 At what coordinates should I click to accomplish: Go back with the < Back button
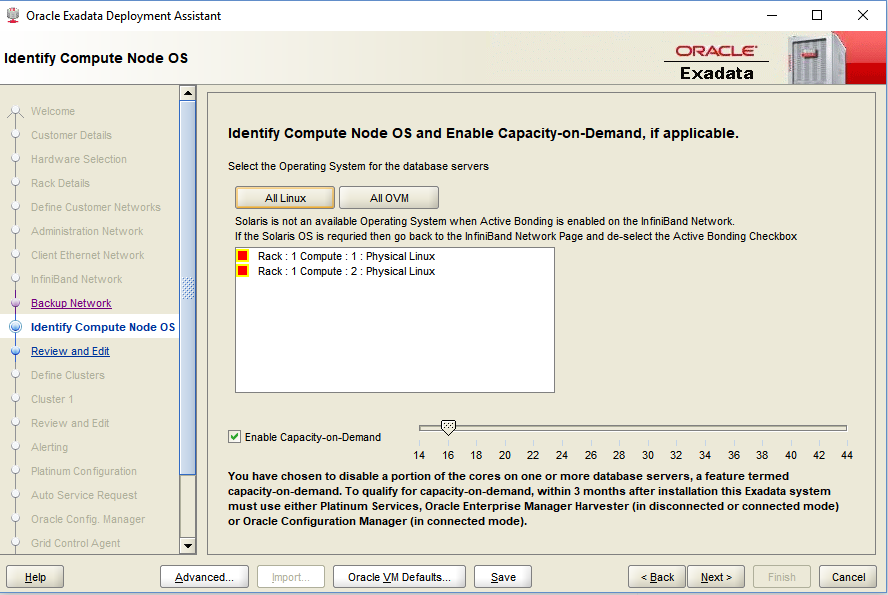(656, 577)
